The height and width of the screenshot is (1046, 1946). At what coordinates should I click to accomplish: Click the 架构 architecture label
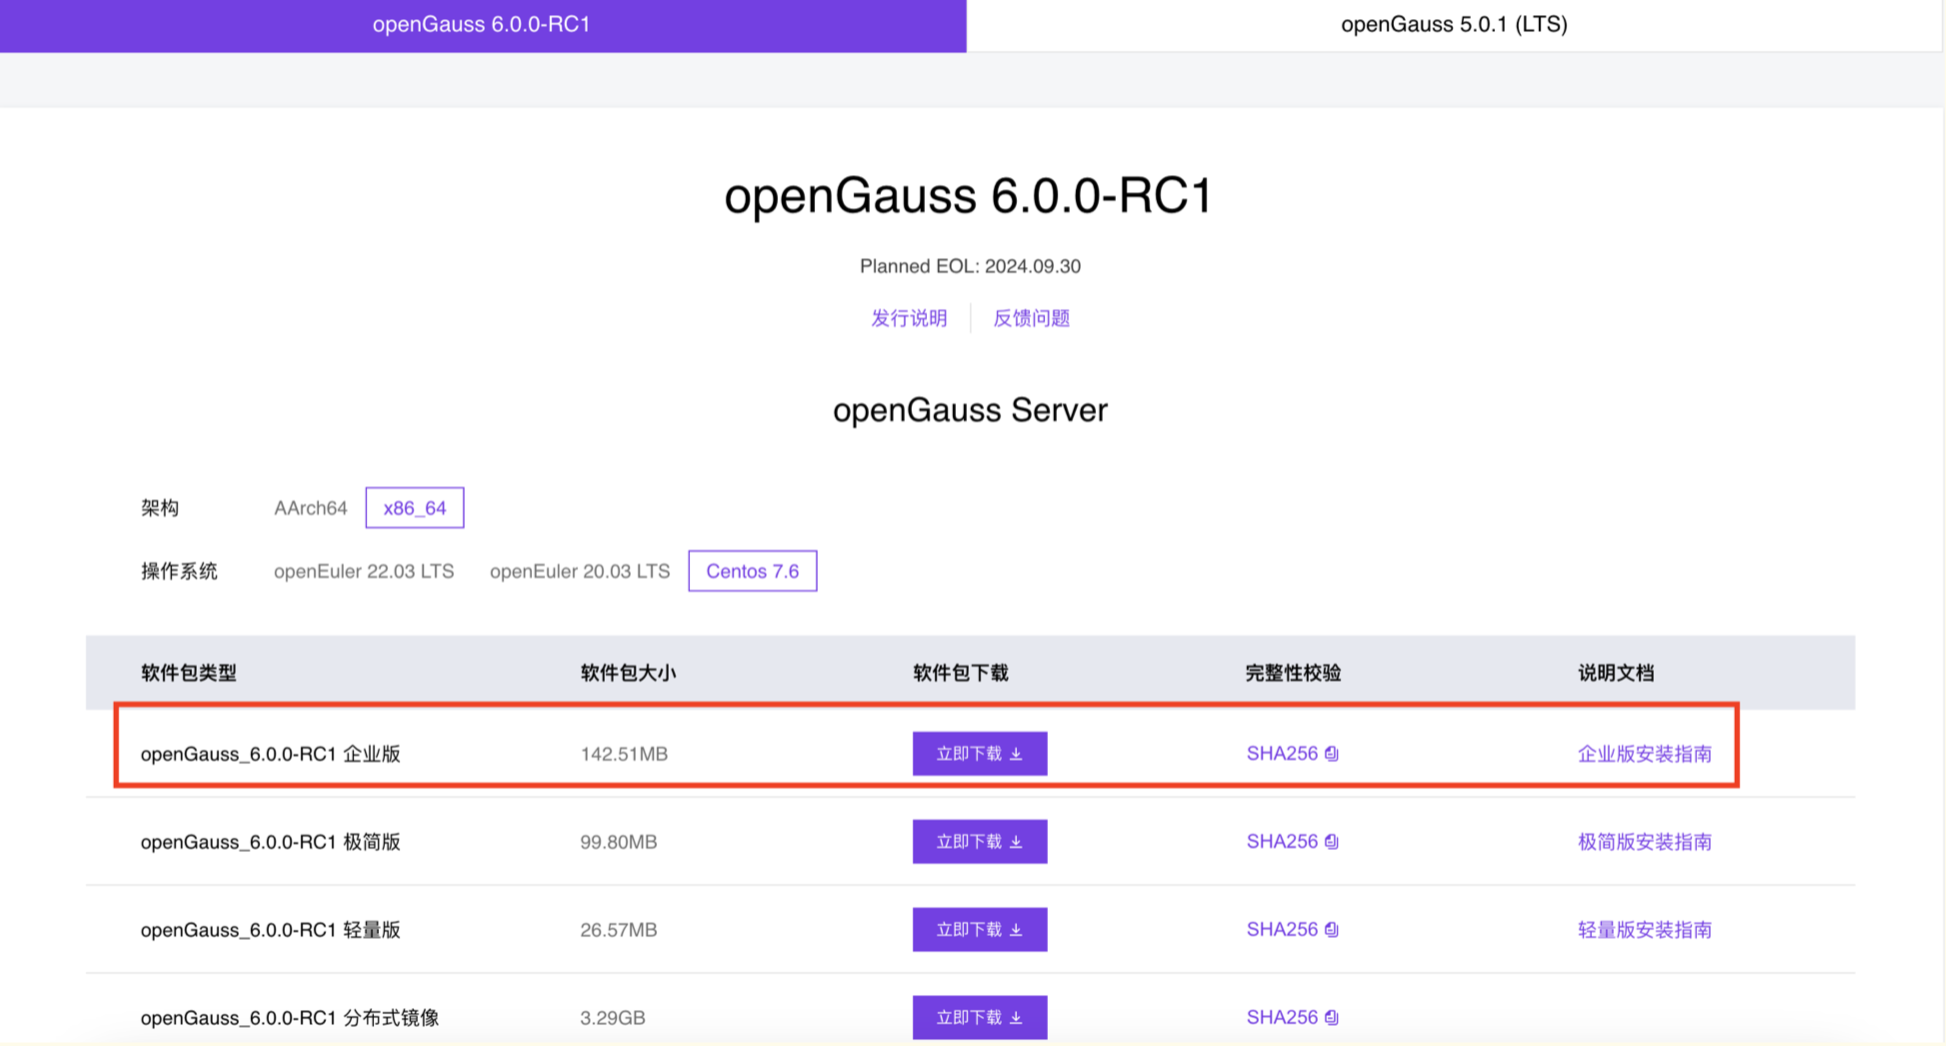tap(160, 508)
